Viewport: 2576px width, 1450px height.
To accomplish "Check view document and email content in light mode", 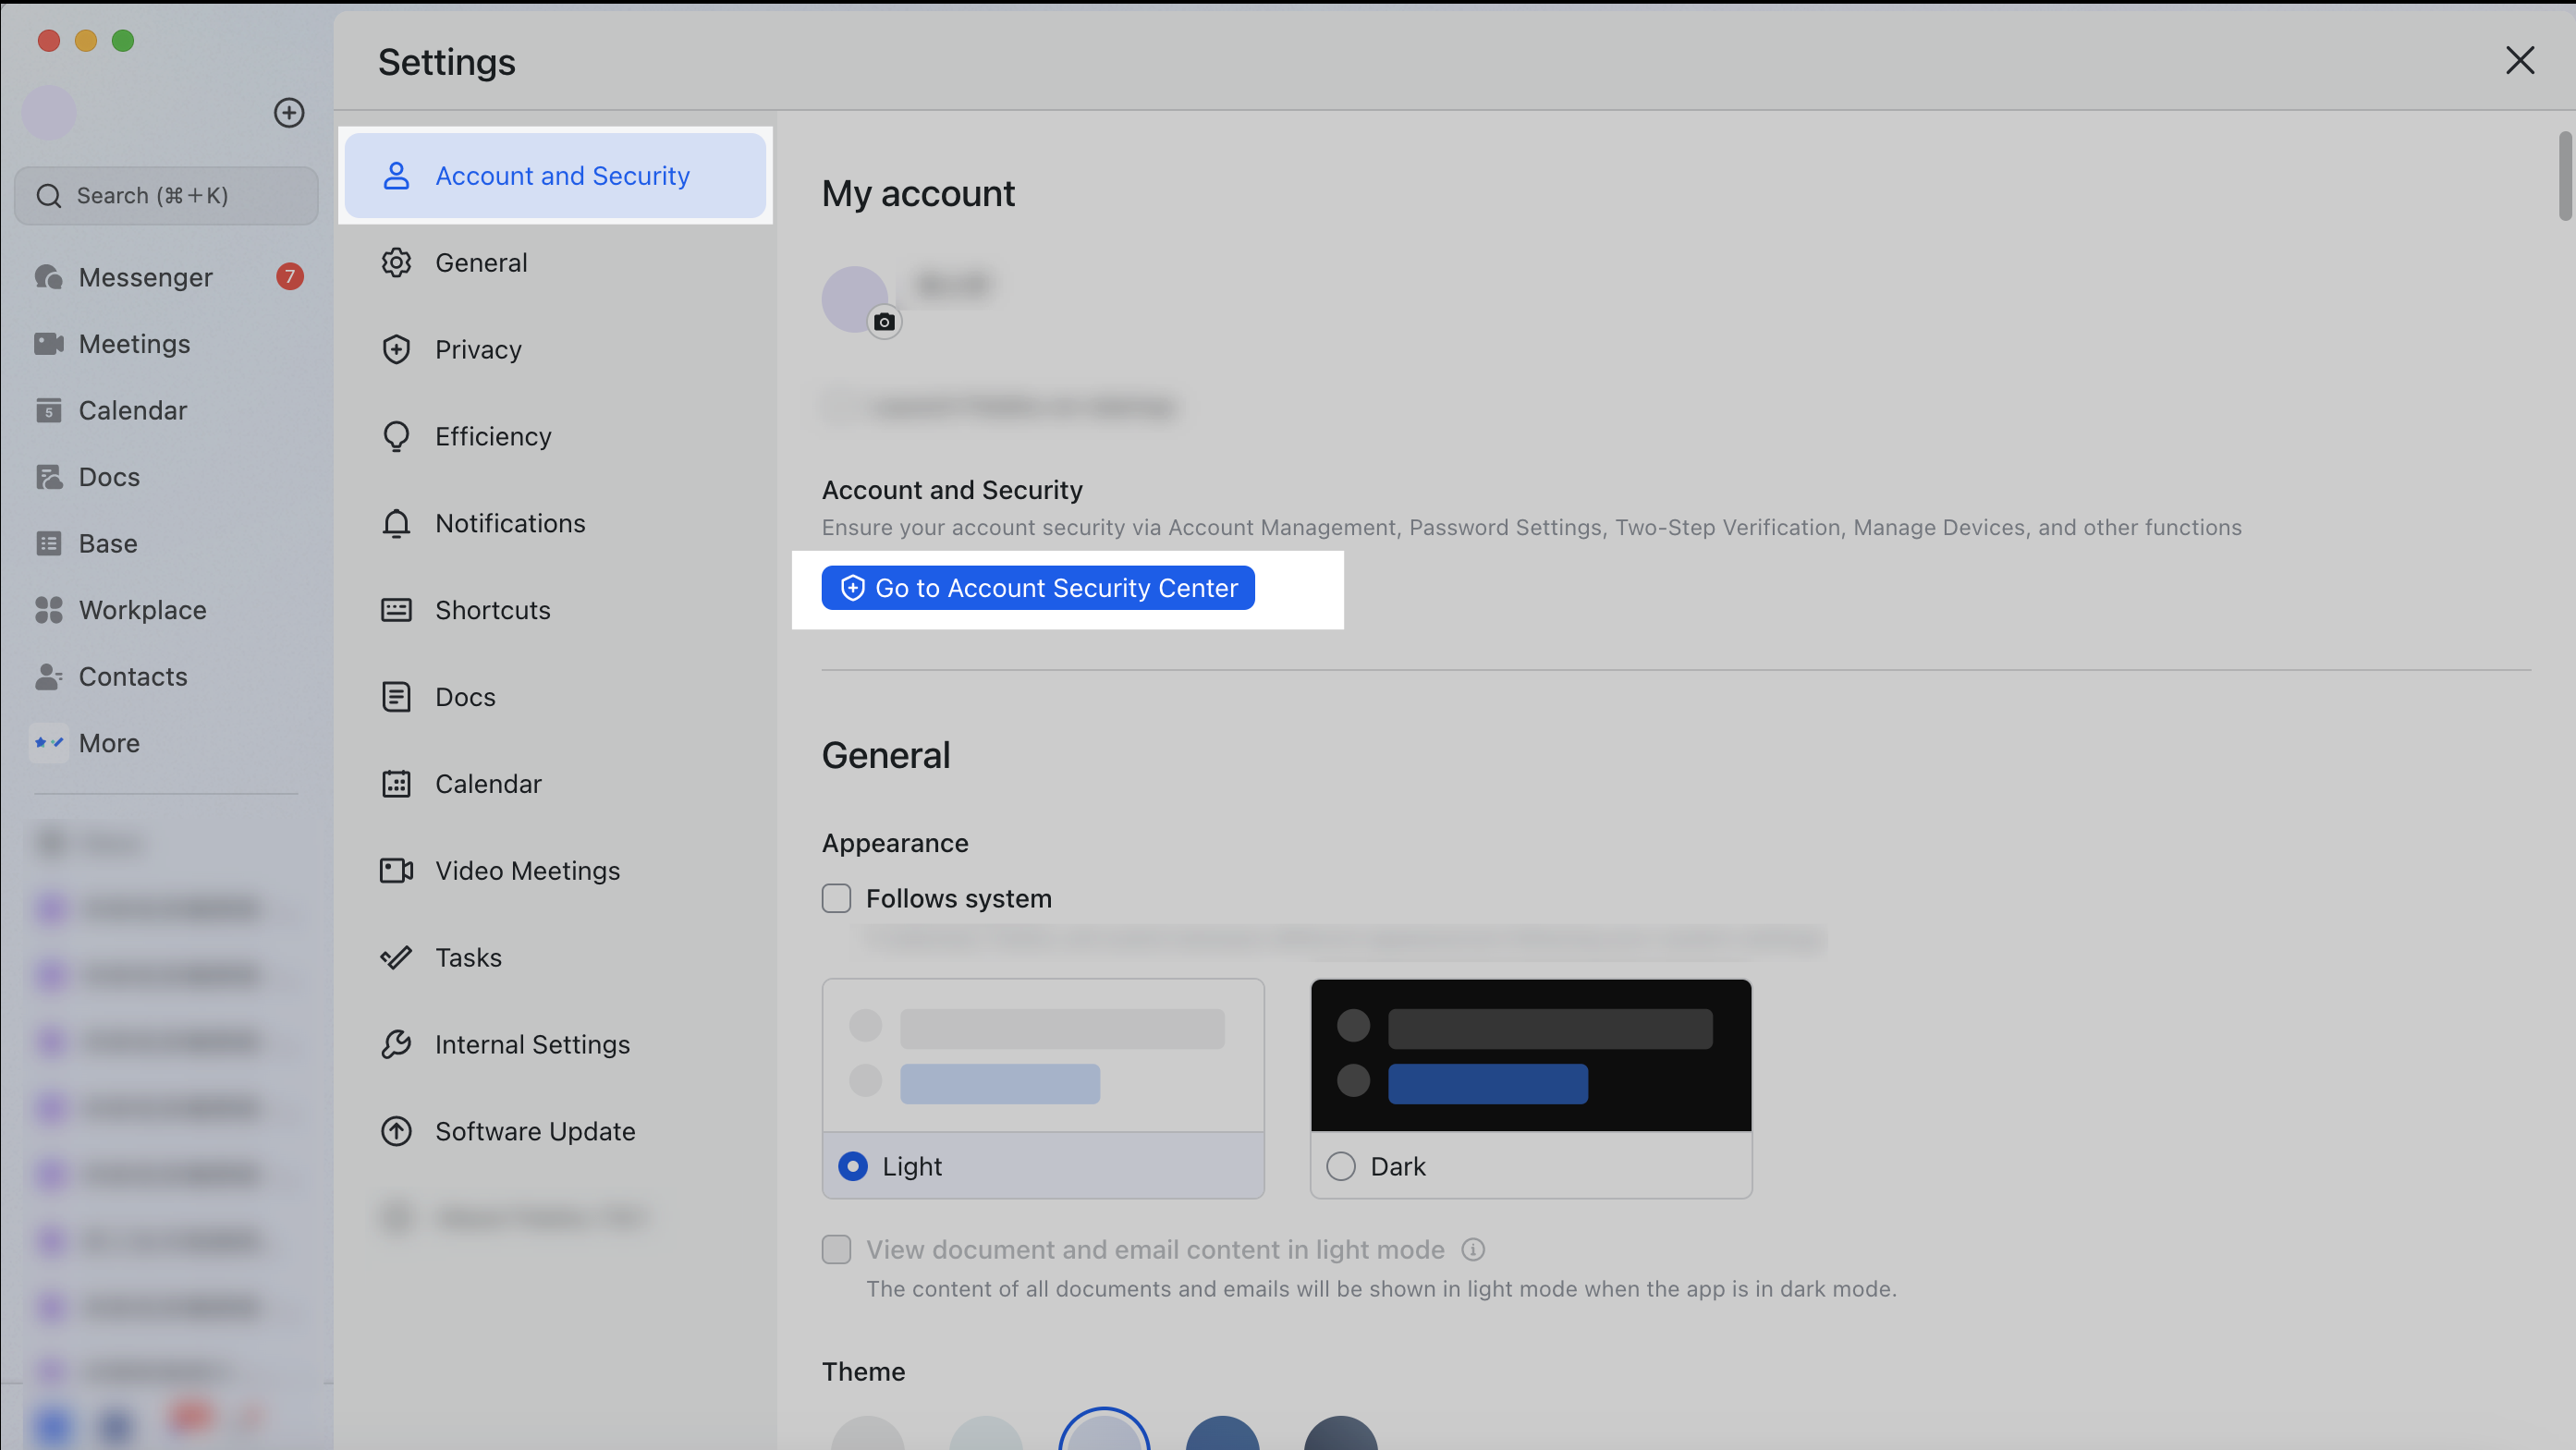I will [836, 1249].
